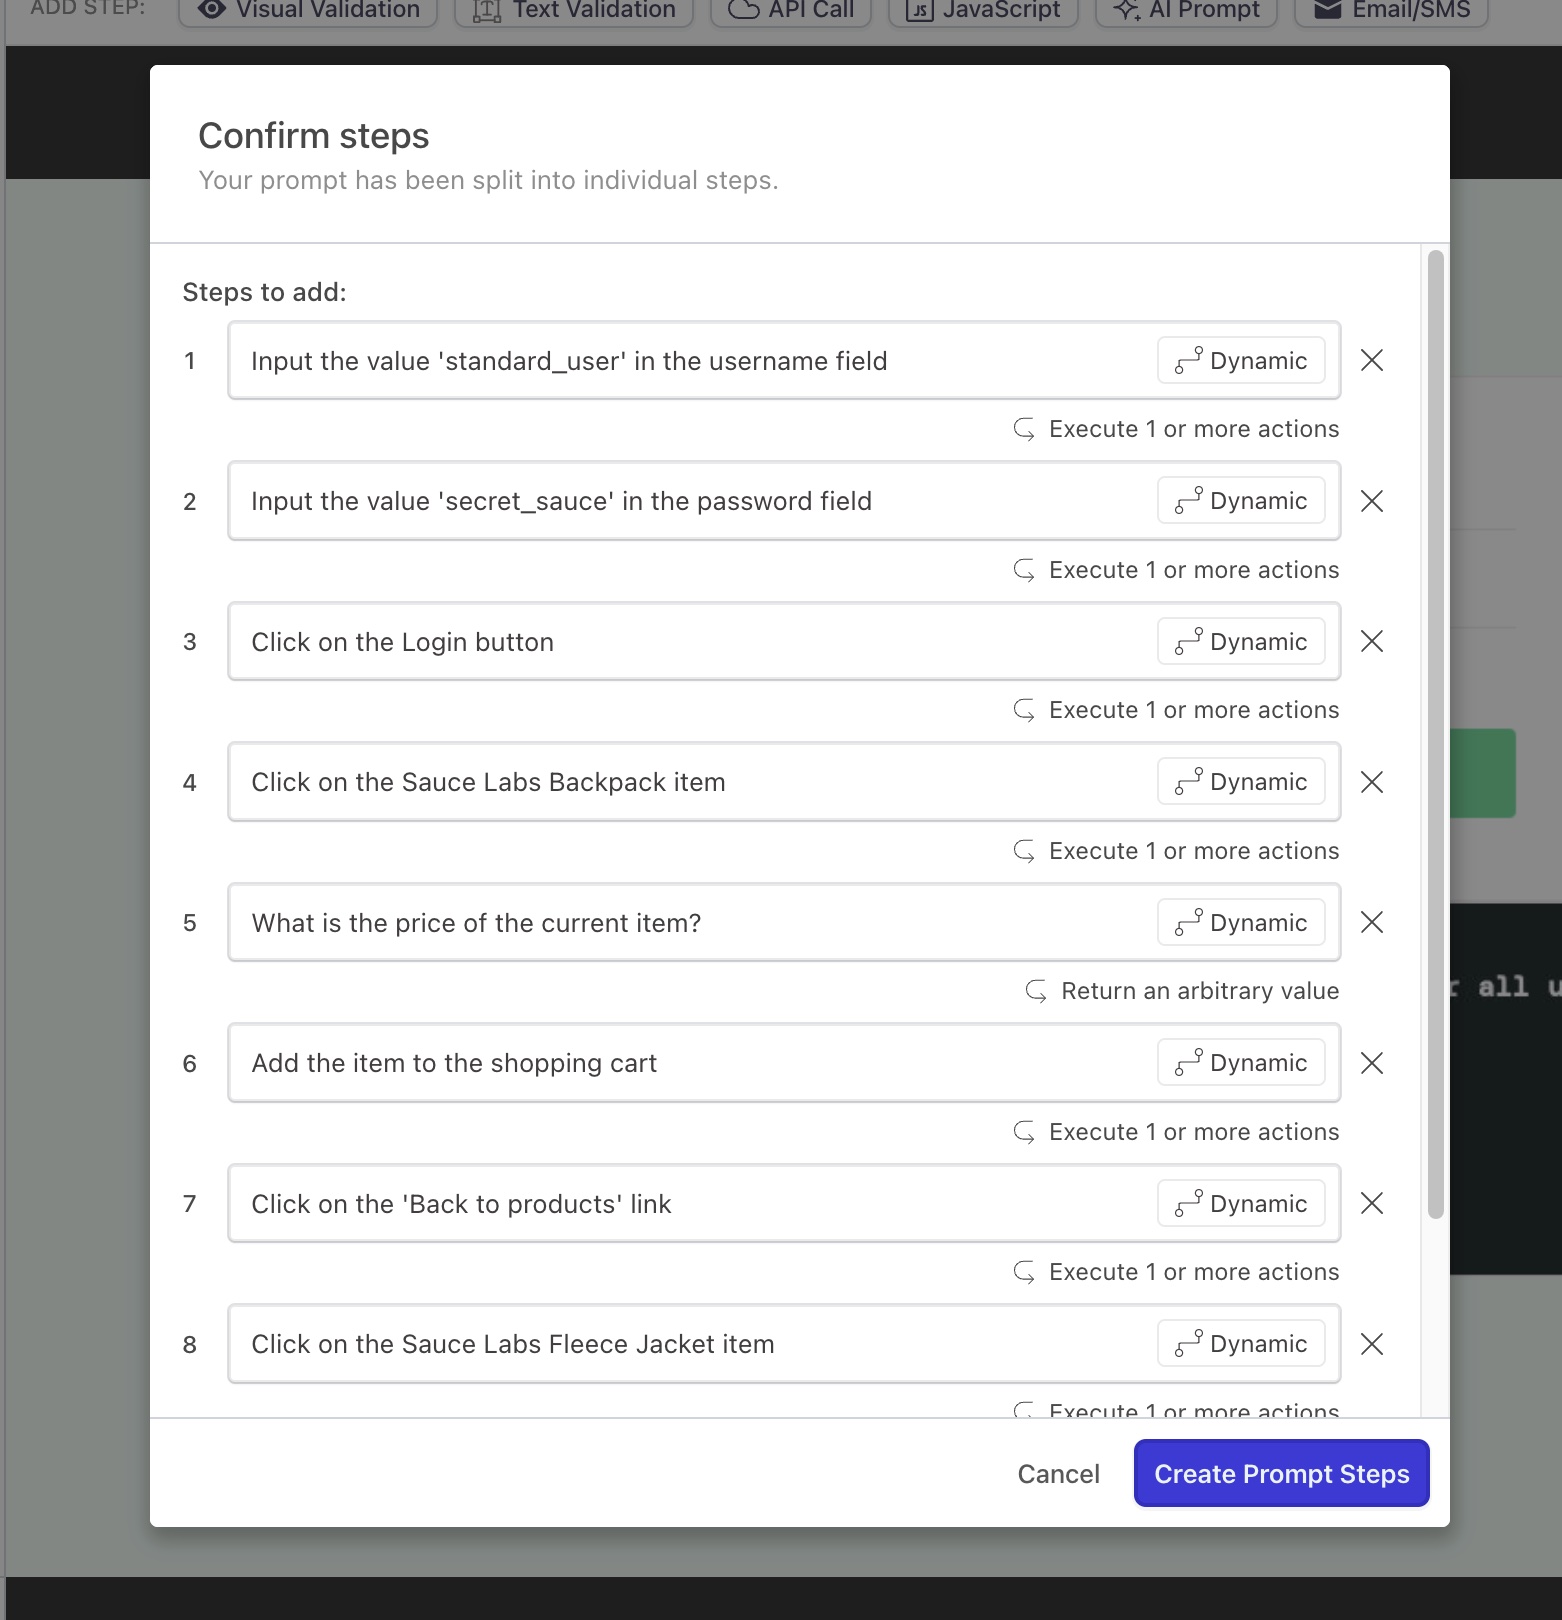Viewport: 1562px width, 1620px height.
Task: Remove step 6 Add item to shopping cart
Action: click(1372, 1063)
